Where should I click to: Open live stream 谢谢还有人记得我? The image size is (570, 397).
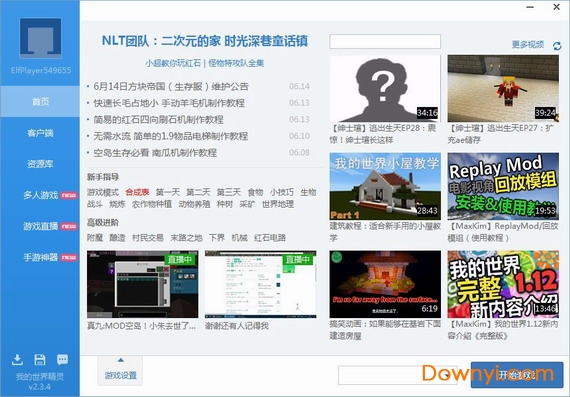point(260,284)
